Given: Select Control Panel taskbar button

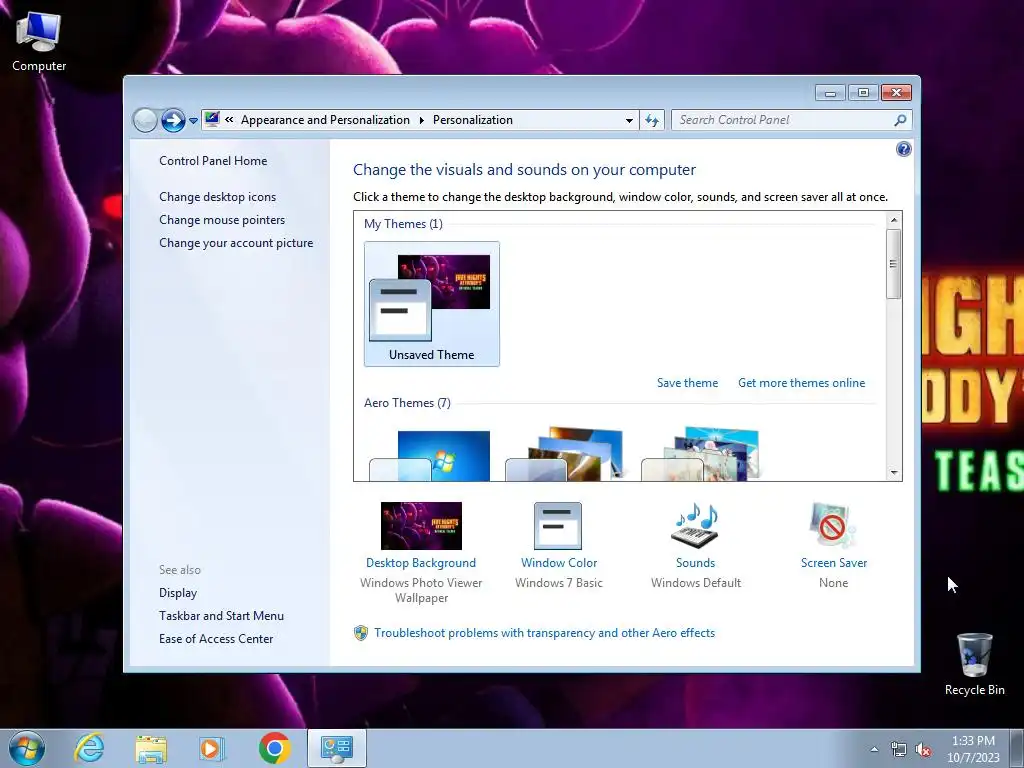Looking at the screenshot, I should pyautogui.click(x=337, y=748).
